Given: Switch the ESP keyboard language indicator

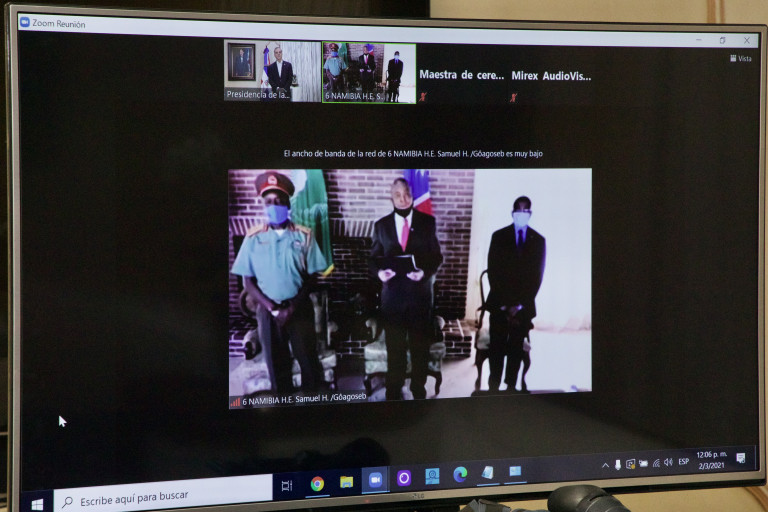Looking at the screenshot, I should [x=684, y=461].
